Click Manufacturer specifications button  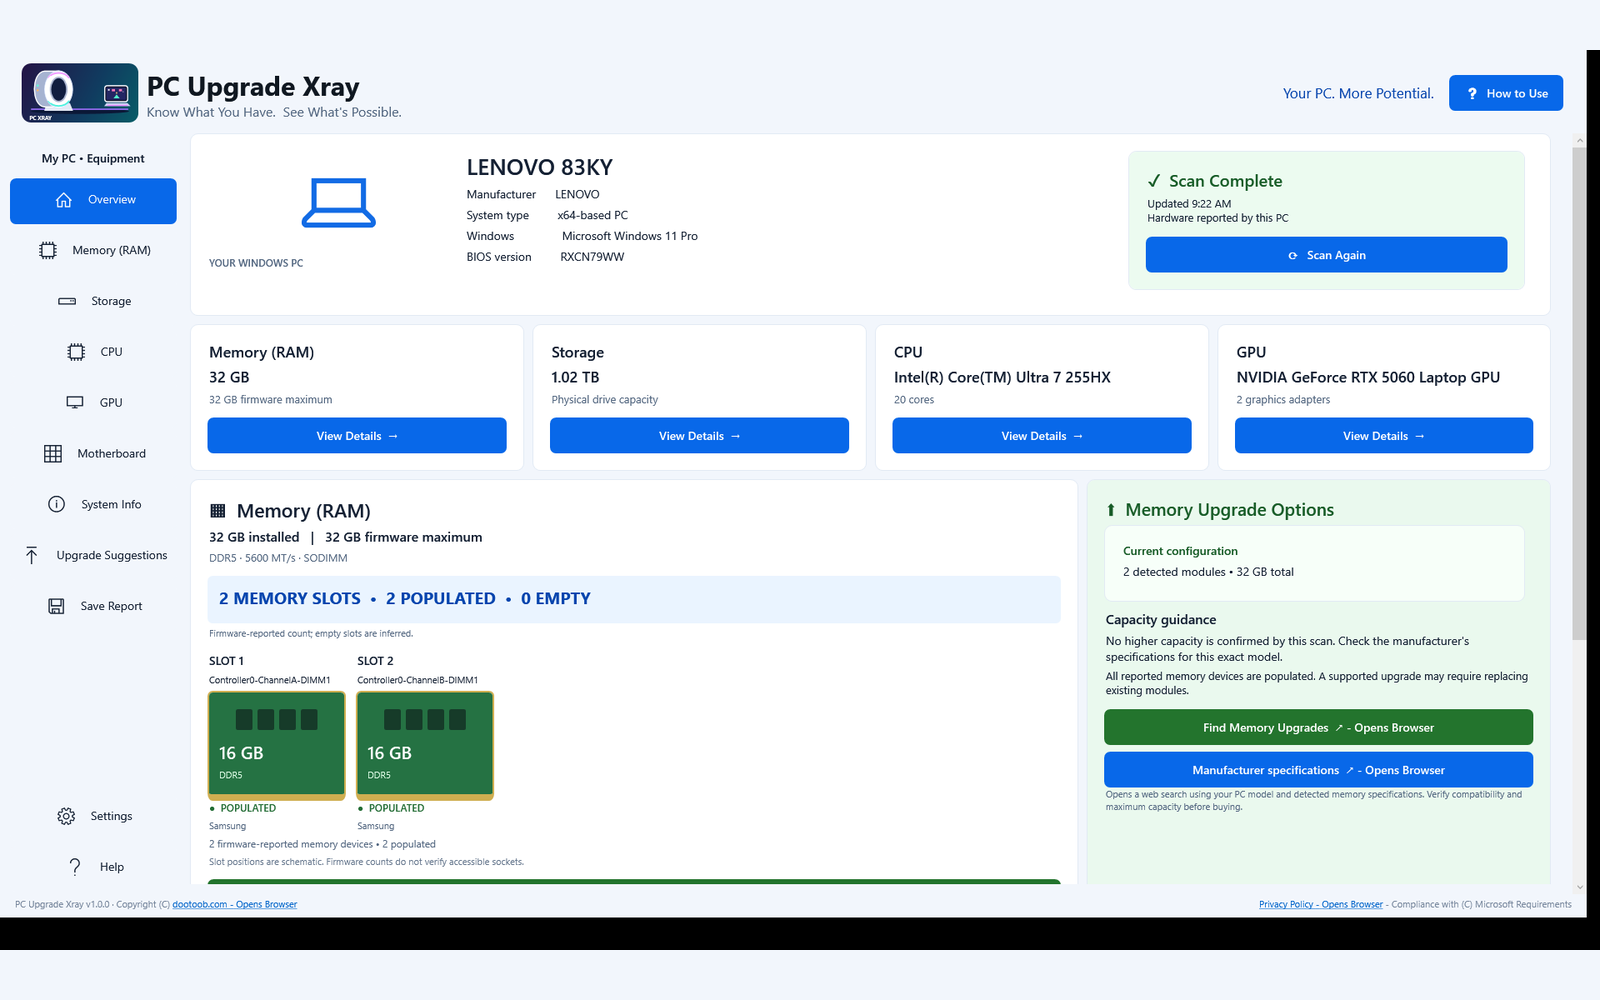pyautogui.click(x=1318, y=770)
